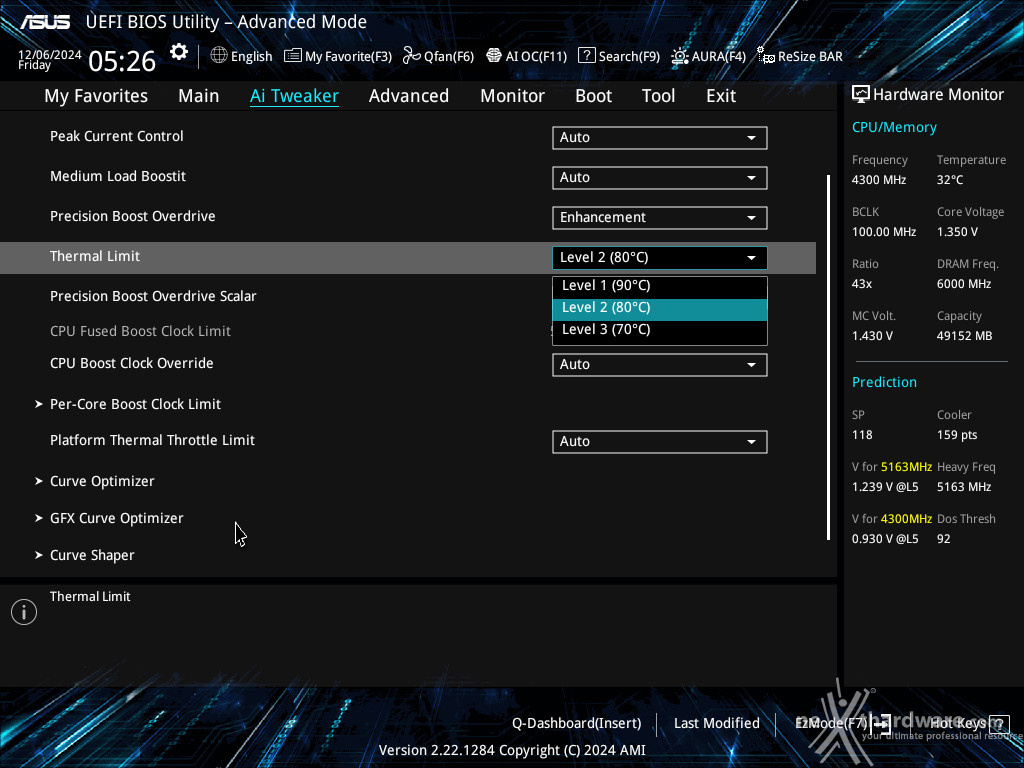Choose Level 1 (90°C) option
1024x768 pixels.
[660, 285]
